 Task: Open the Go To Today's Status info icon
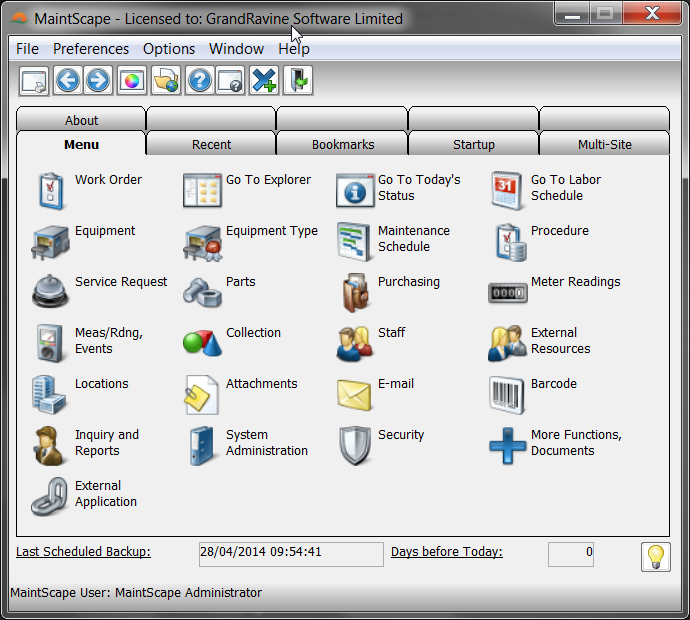coord(355,191)
